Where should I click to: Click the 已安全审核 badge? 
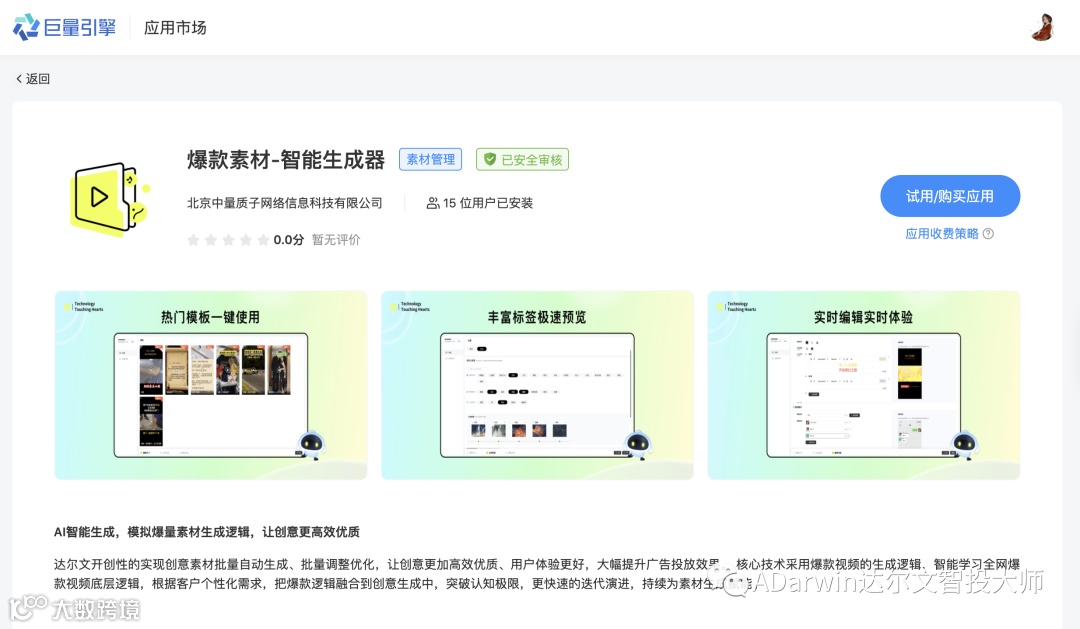pos(523,160)
